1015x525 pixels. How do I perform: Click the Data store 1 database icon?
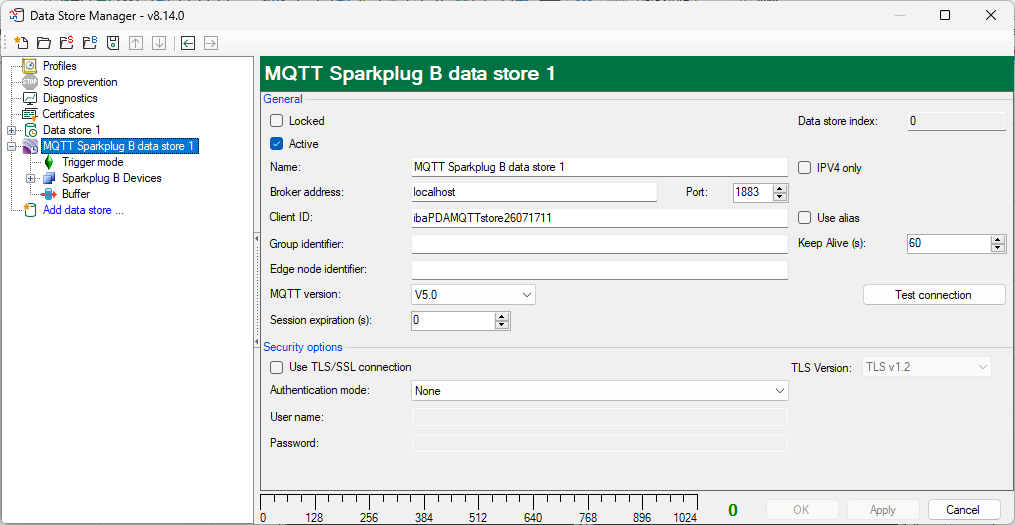tap(30, 130)
